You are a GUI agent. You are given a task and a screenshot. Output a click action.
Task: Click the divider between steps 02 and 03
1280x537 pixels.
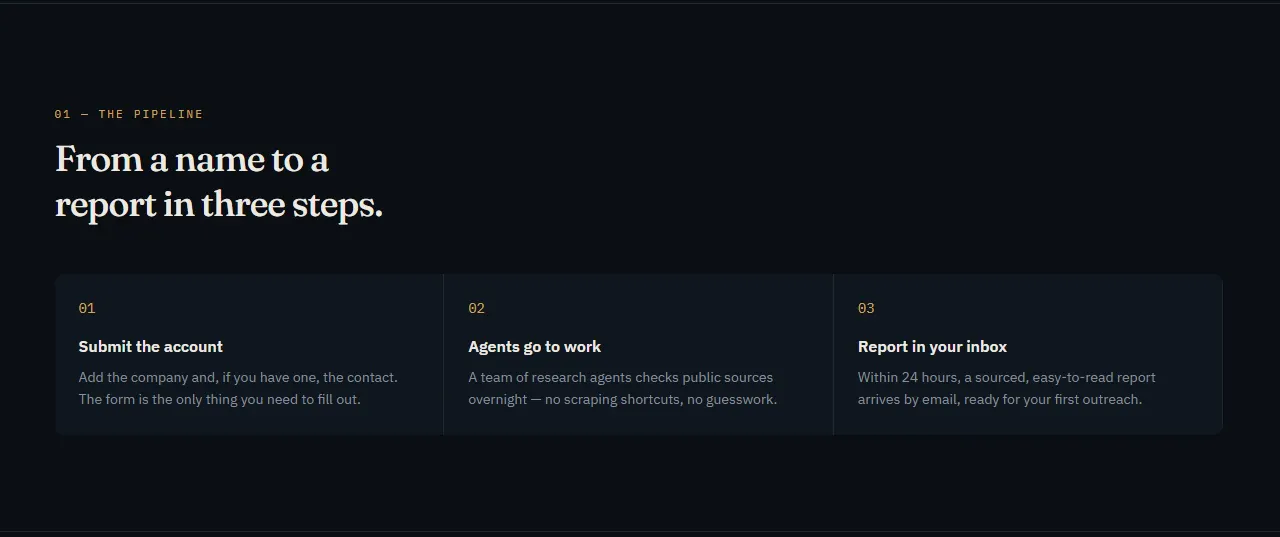click(x=833, y=354)
